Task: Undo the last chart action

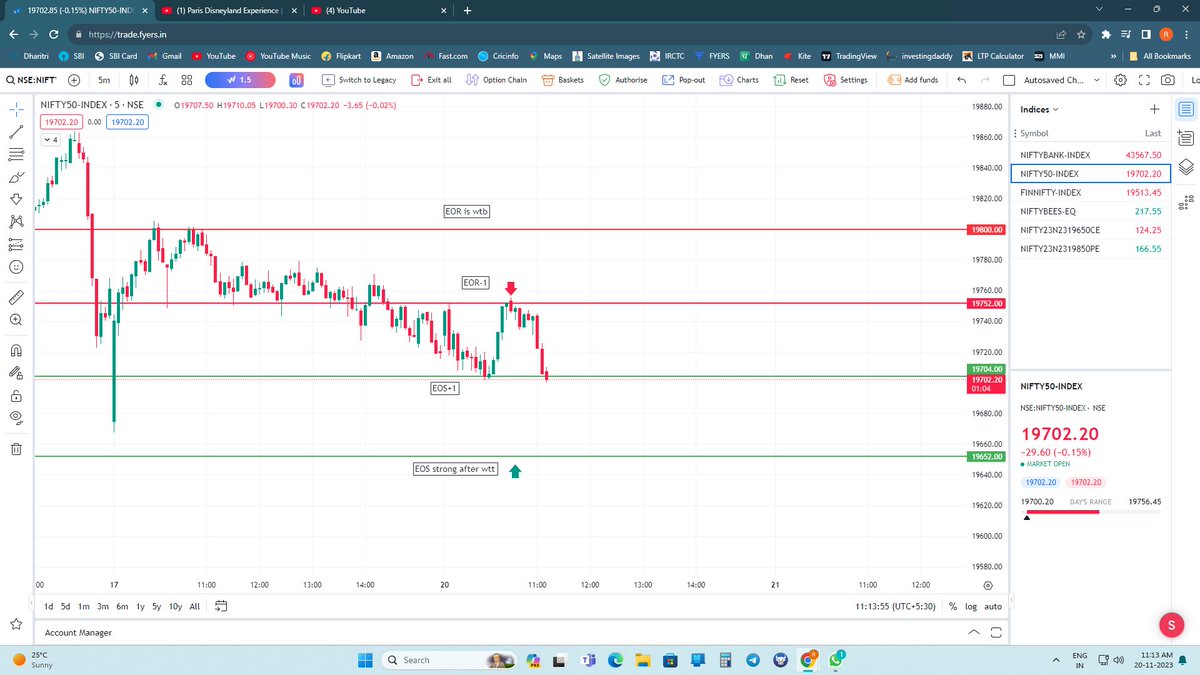Action: click(961, 80)
